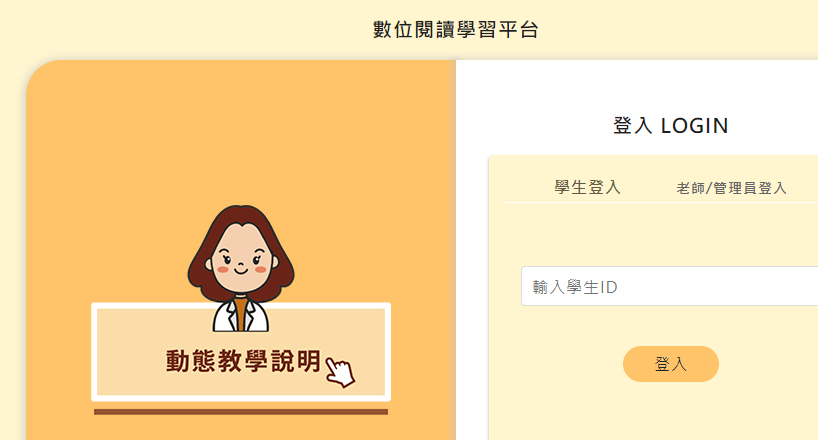Click the white area above login heading

pyautogui.click(x=636, y=86)
